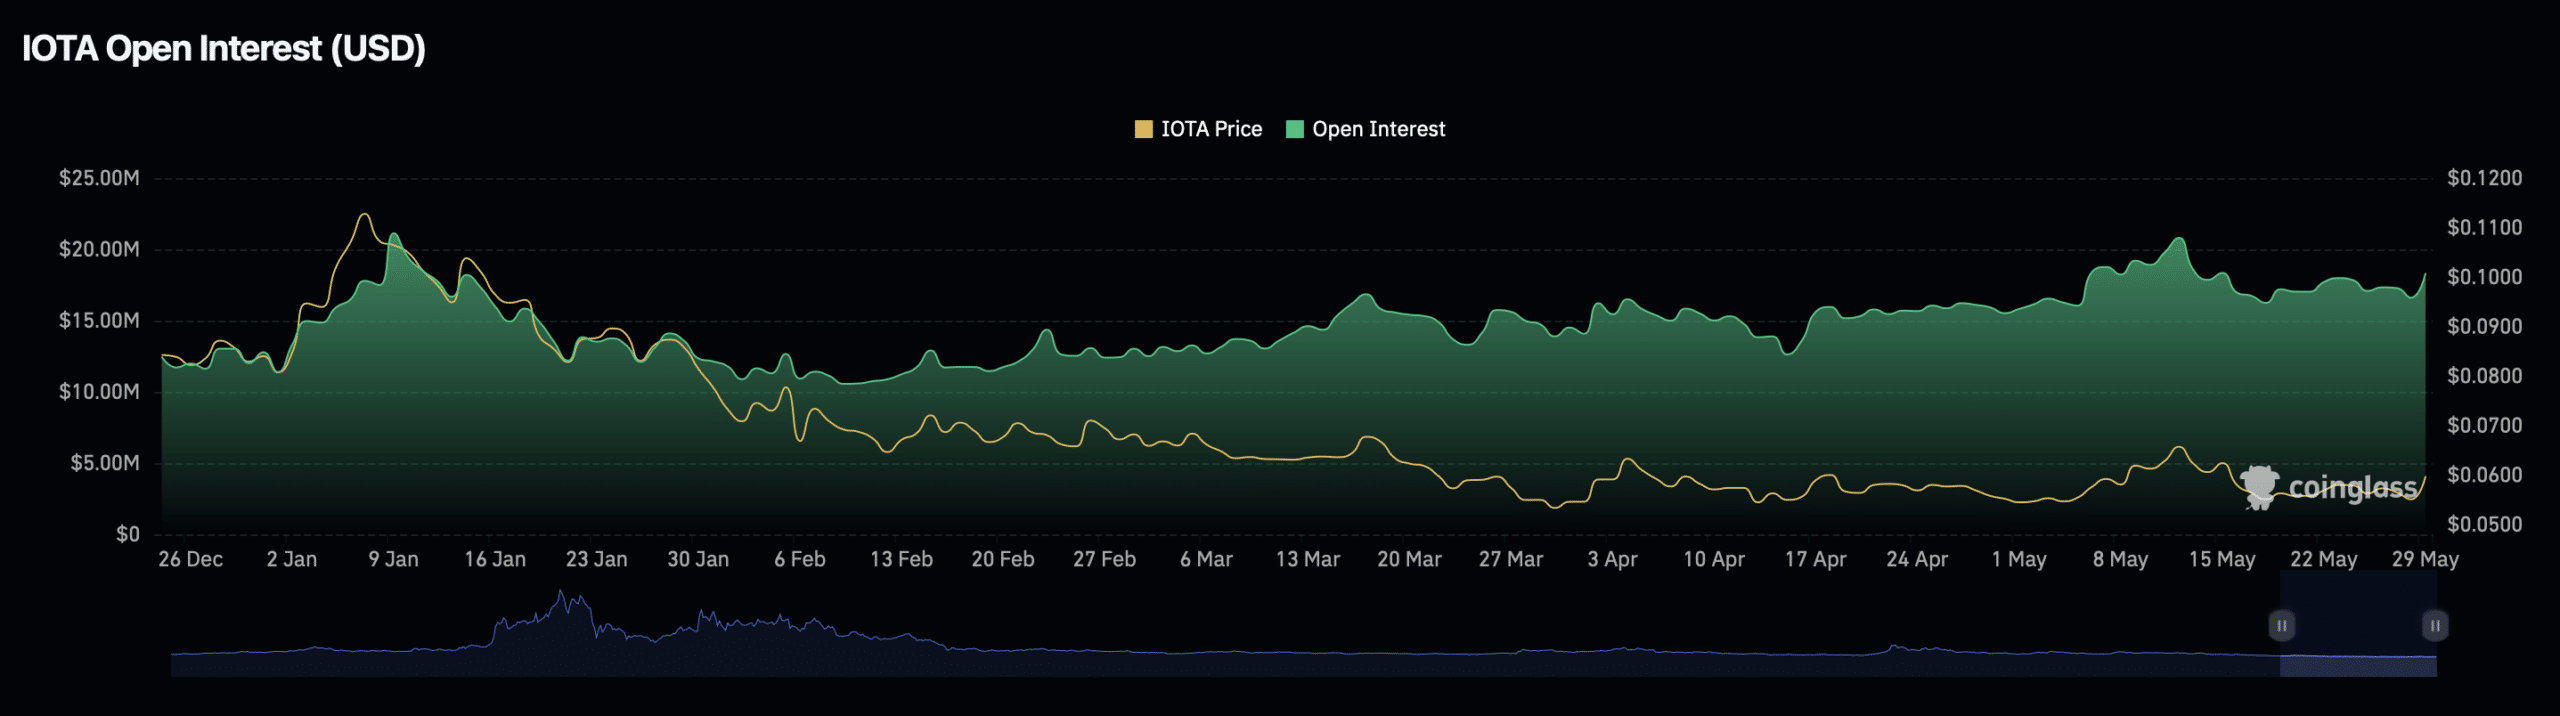Click the 9 Jan date label
The height and width of the screenshot is (716, 2560).
393,559
